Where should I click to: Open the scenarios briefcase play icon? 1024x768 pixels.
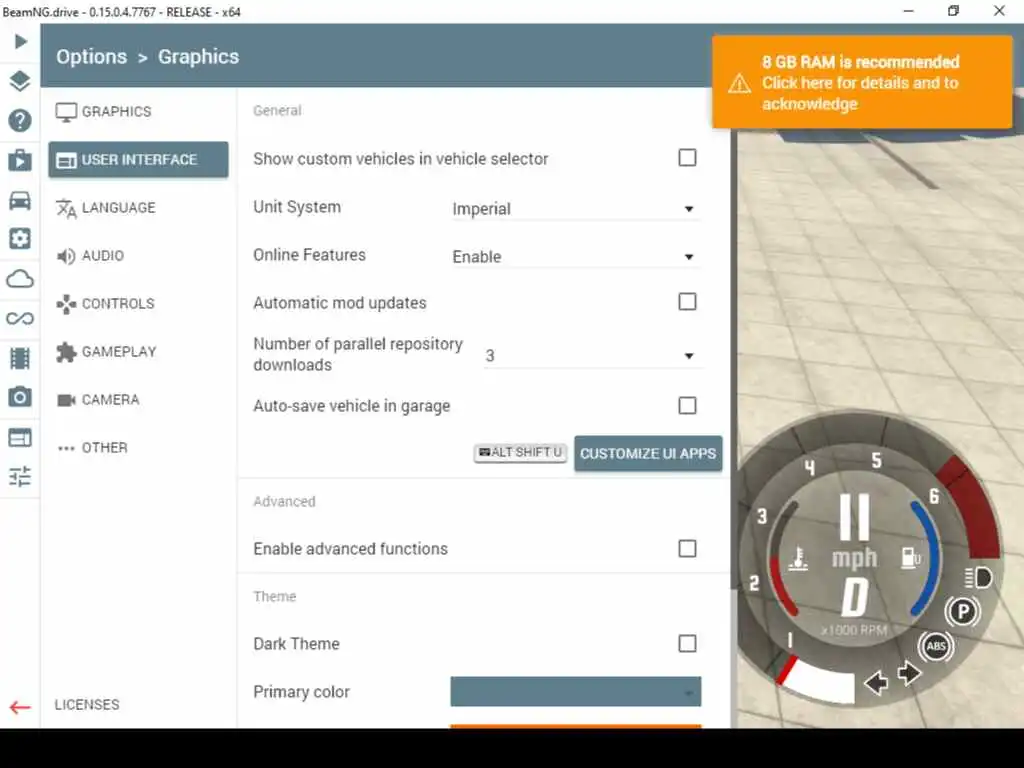click(20, 160)
